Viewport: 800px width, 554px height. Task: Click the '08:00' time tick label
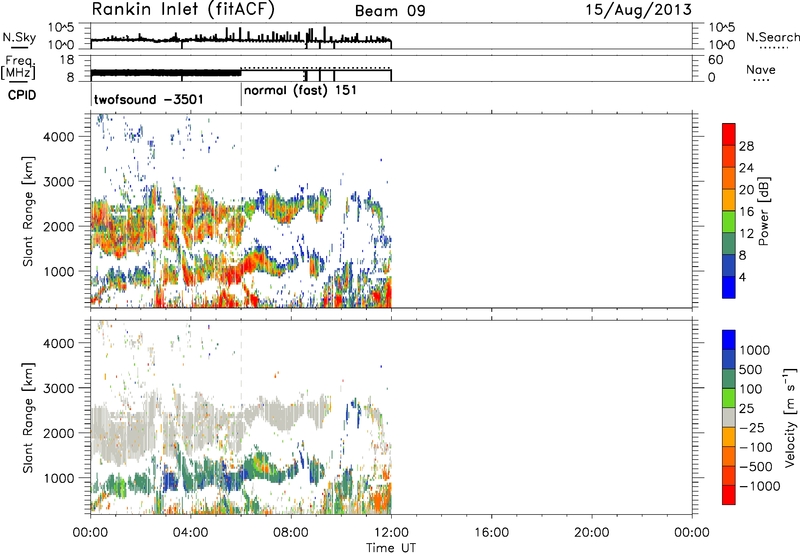[291, 533]
